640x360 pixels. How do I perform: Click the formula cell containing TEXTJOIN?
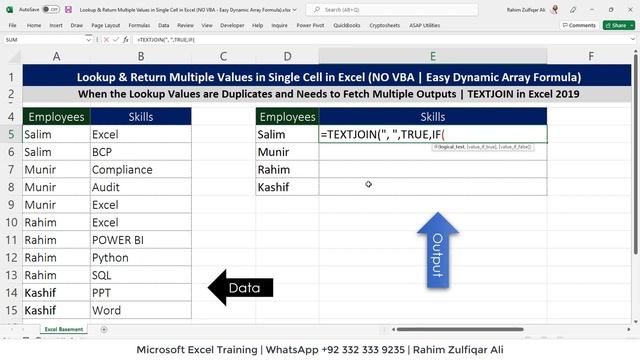[433, 134]
